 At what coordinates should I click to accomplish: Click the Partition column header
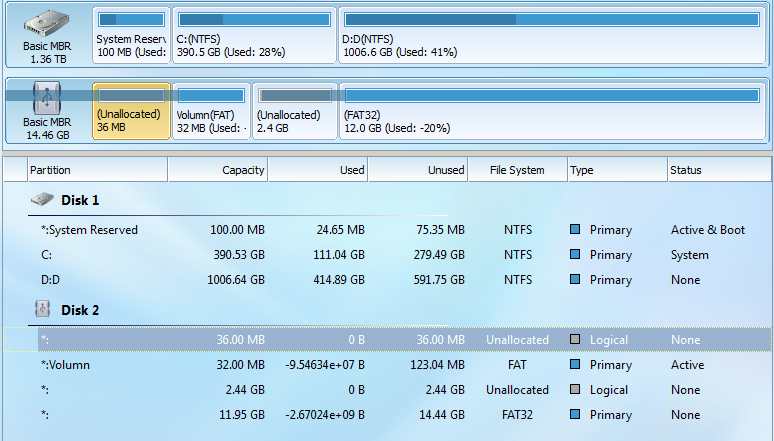97,170
